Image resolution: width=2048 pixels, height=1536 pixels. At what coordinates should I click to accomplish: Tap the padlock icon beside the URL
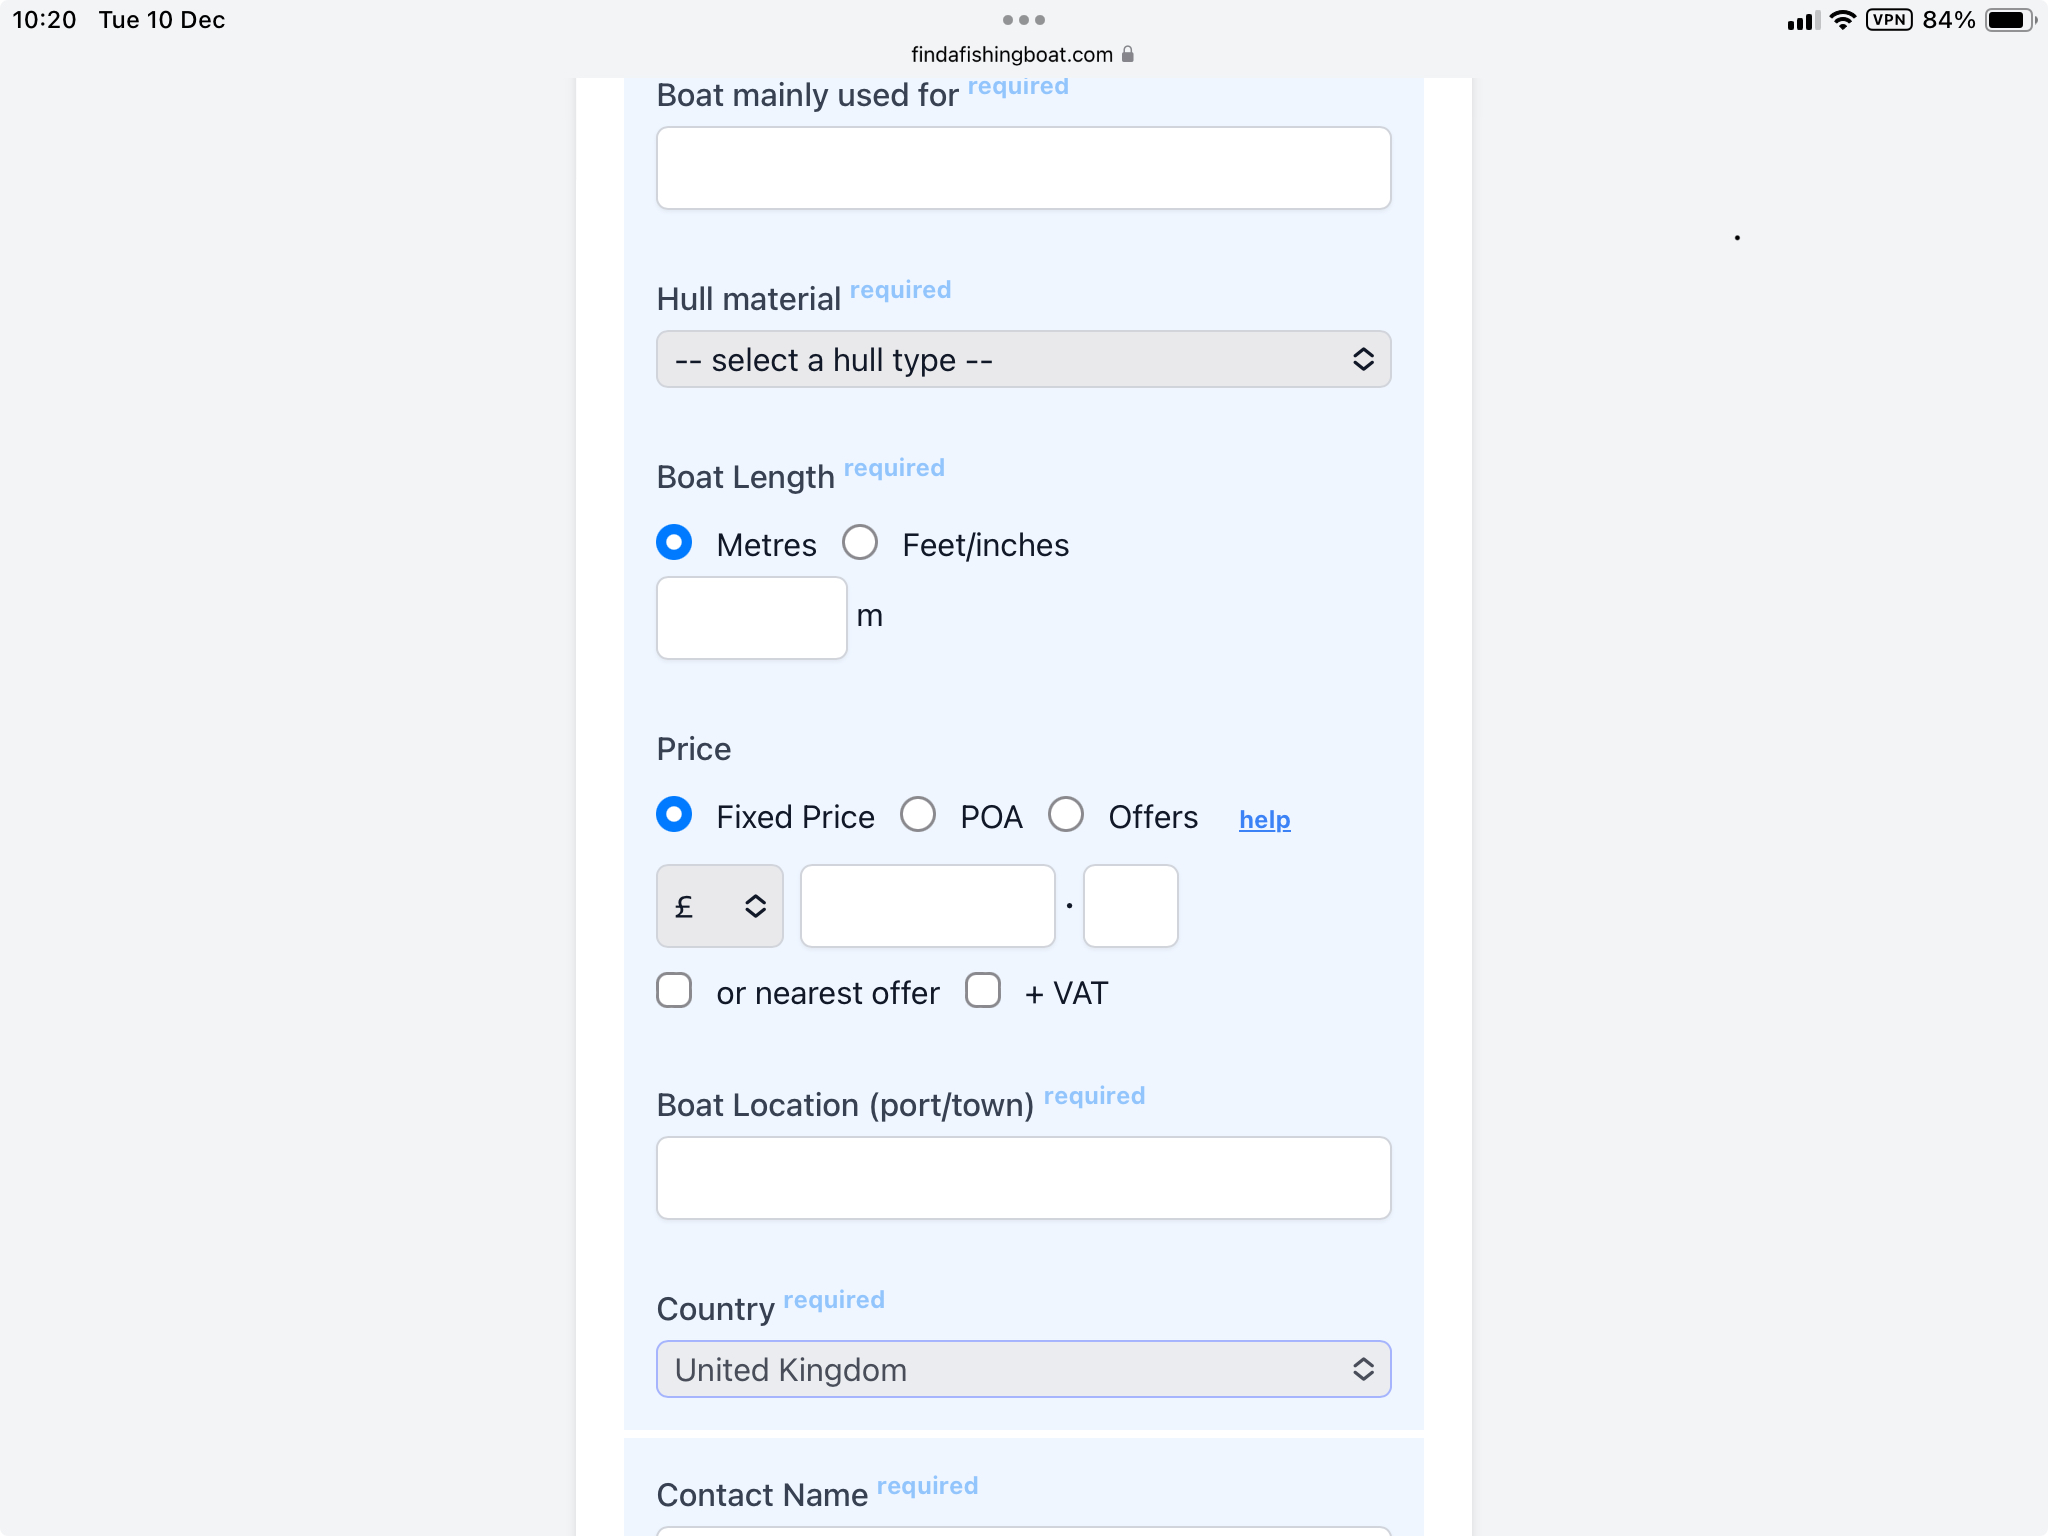pyautogui.click(x=1128, y=54)
